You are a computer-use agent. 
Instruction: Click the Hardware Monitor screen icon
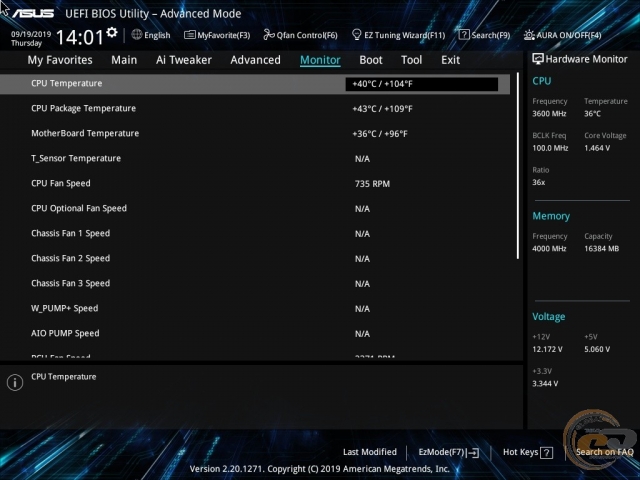(x=538, y=59)
